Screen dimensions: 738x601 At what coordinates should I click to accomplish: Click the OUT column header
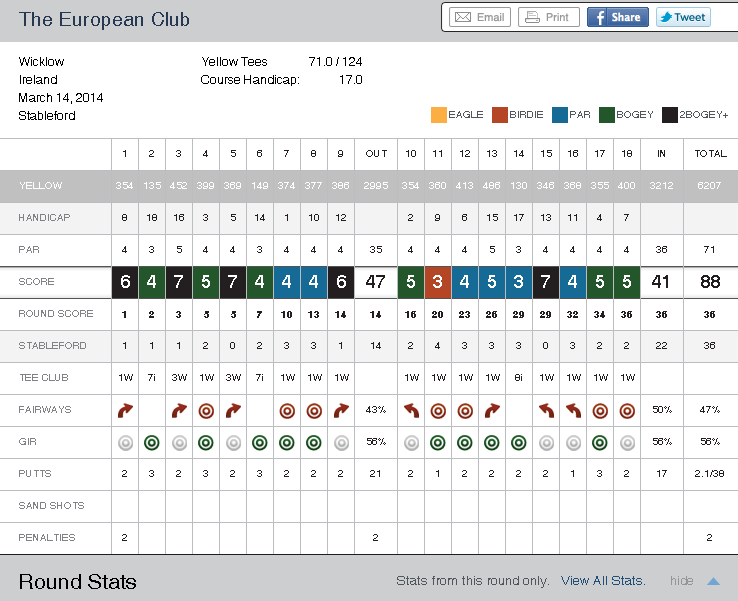coord(376,154)
